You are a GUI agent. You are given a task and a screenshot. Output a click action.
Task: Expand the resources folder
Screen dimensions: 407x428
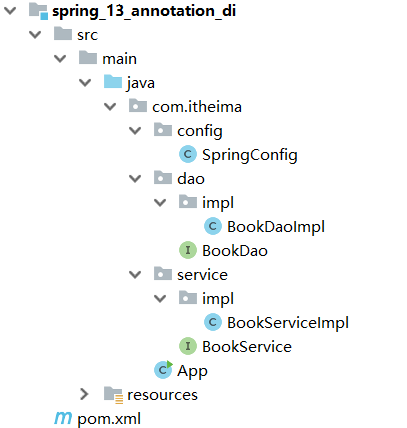coord(84,394)
